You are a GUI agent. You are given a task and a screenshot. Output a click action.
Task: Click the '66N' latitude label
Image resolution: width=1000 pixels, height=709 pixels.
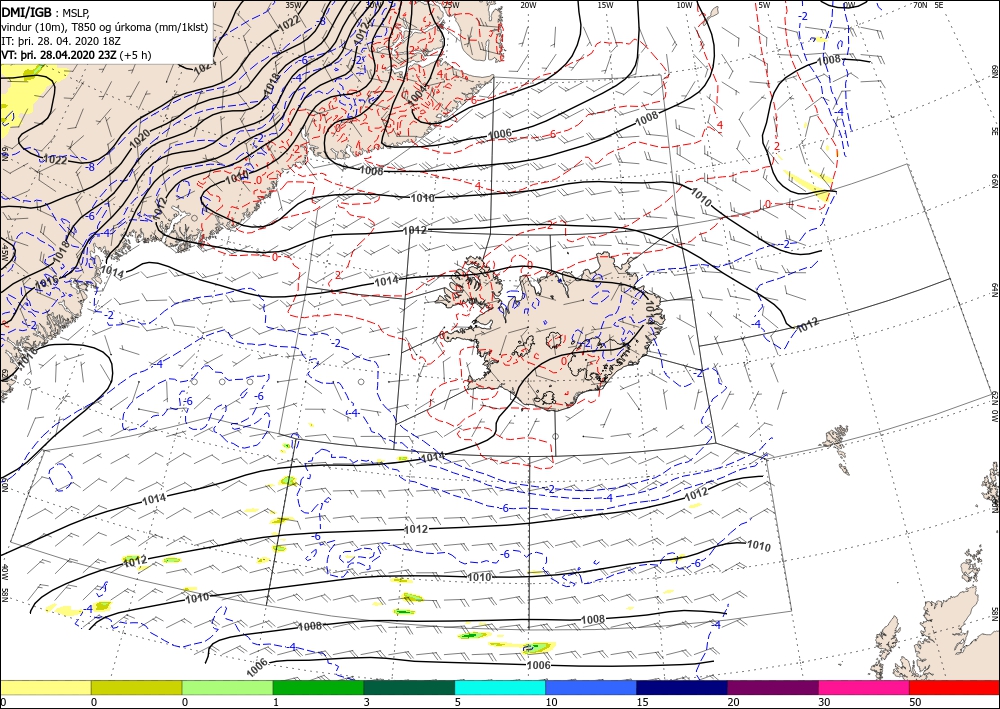[x=994, y=181]
